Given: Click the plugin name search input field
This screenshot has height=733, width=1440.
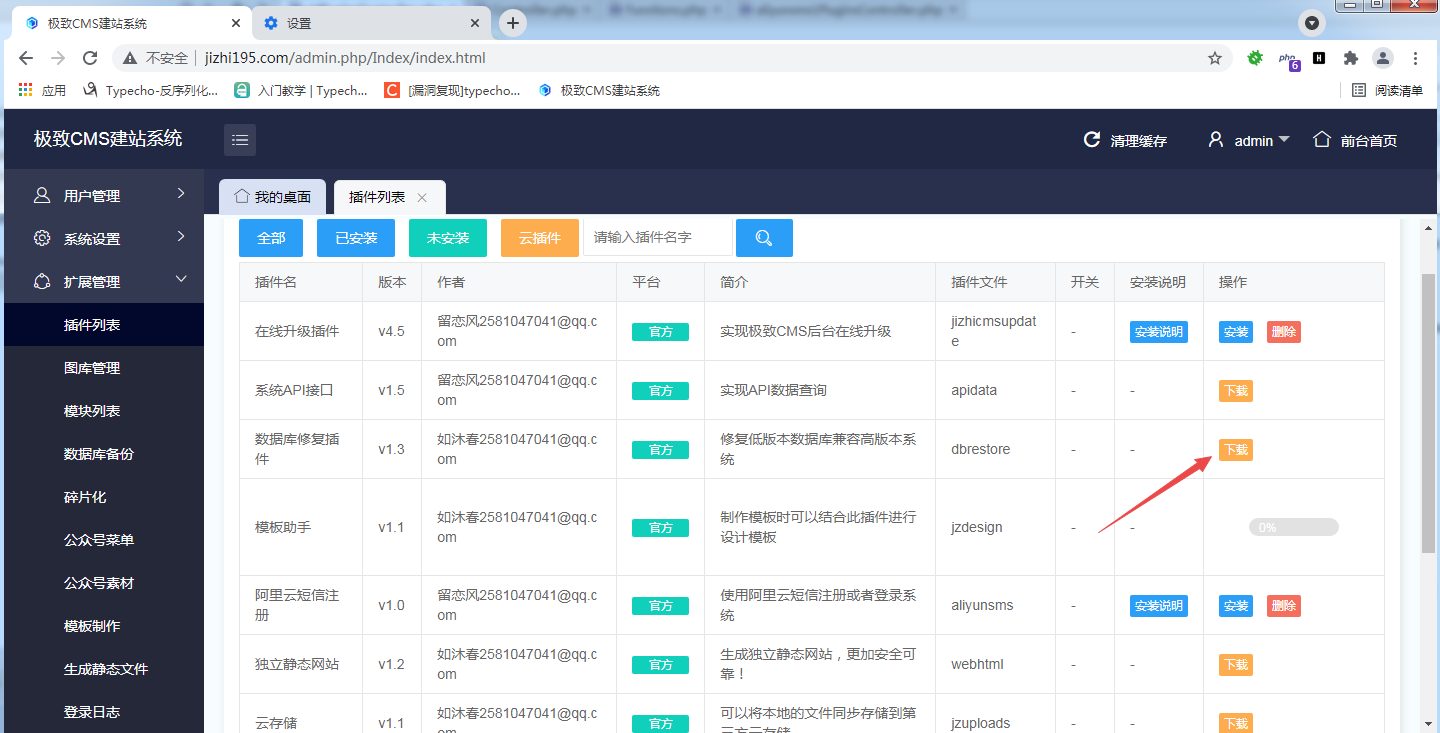Looking at the screenshot, I should (x=657, y=238).
